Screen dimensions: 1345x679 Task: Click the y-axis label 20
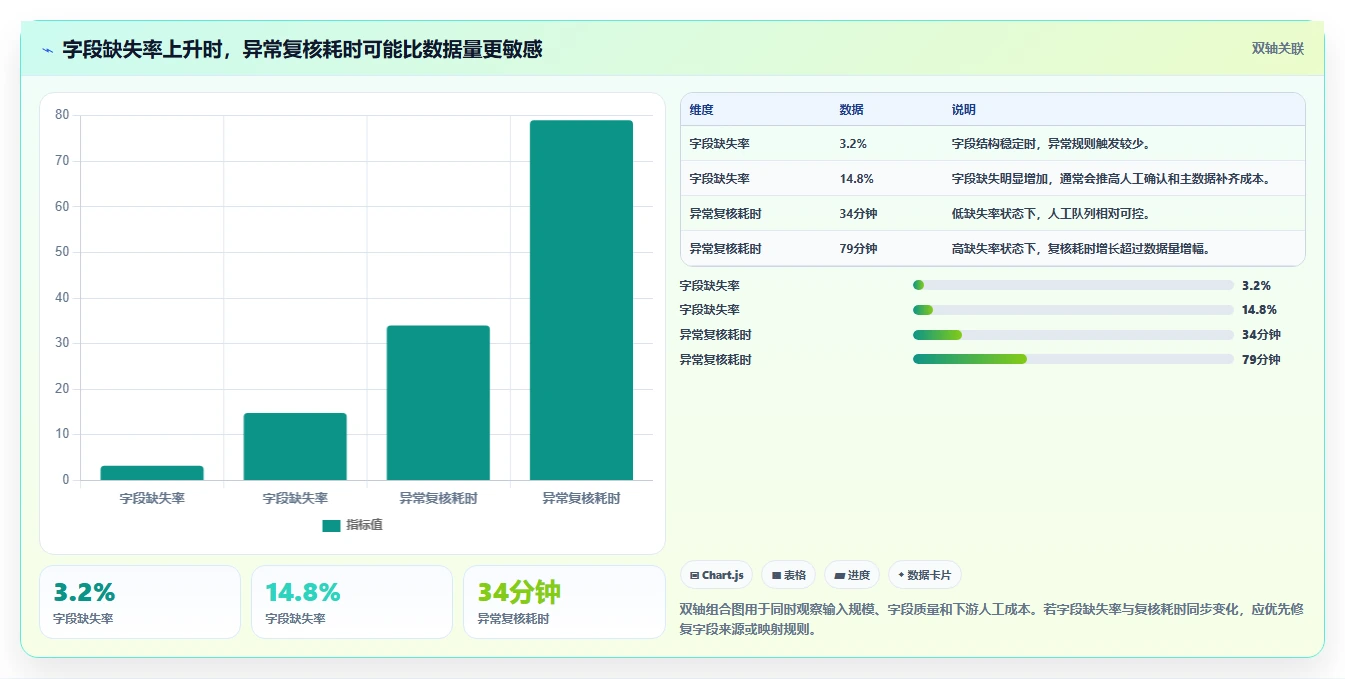click(62, 389)
